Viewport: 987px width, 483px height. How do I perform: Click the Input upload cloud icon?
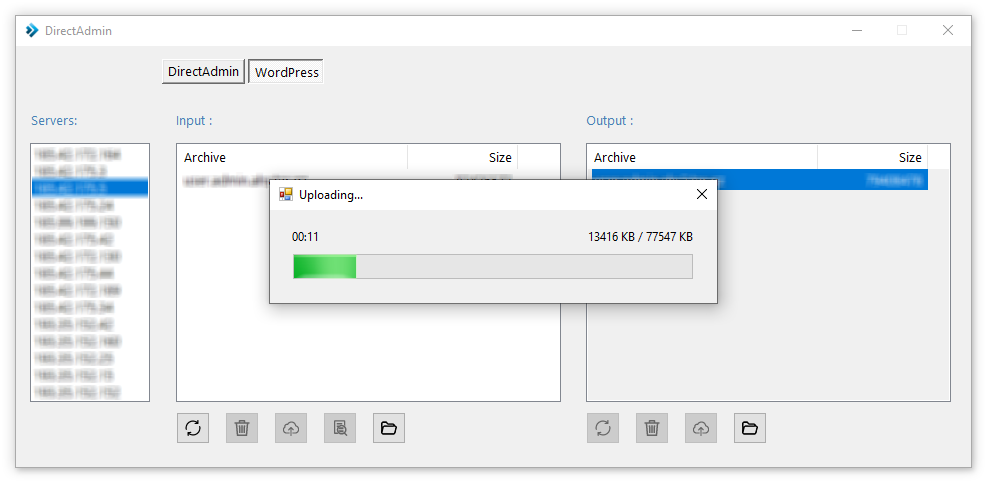pos(291,428)
